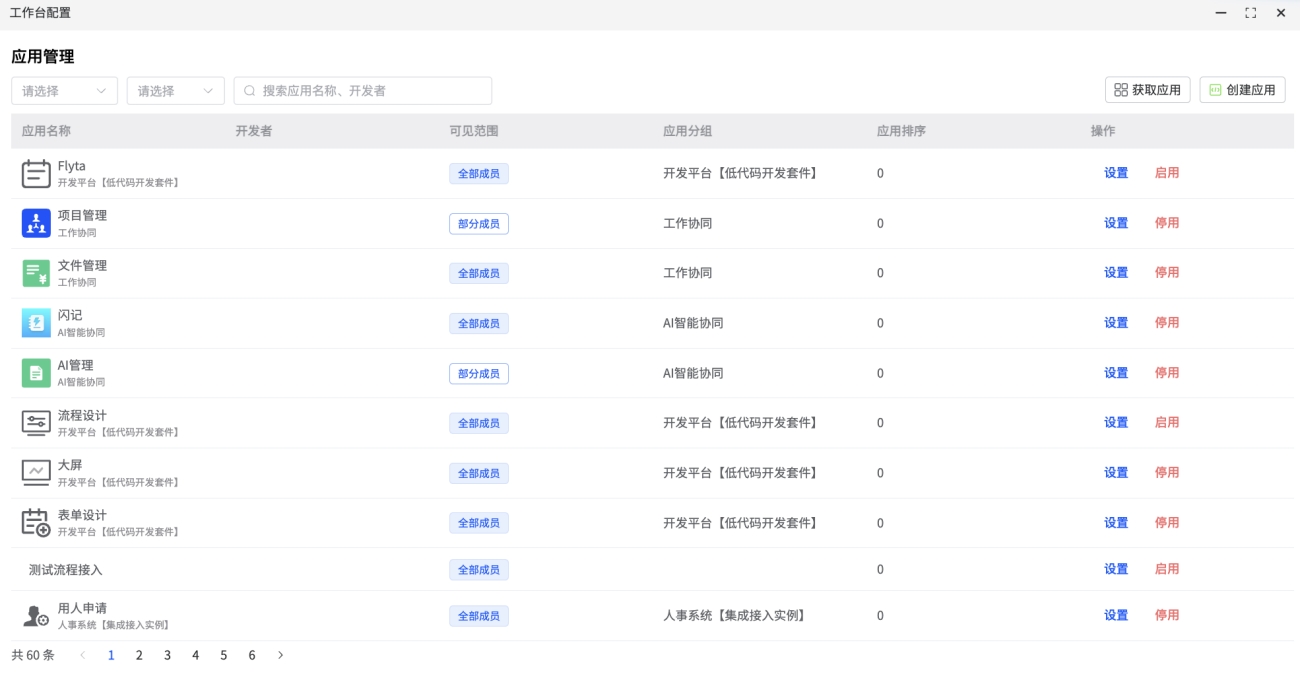Click 停用 for 用人申请
The height and width of the screenshot is (688, 1301).
pos(1167,615)
